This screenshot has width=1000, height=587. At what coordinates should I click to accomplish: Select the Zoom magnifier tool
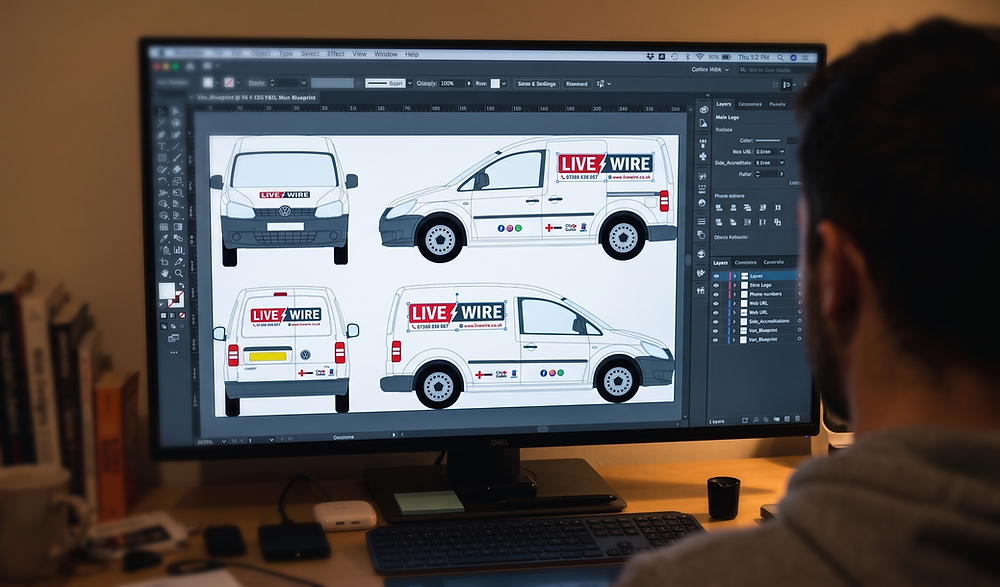click(x=177, y=272)
